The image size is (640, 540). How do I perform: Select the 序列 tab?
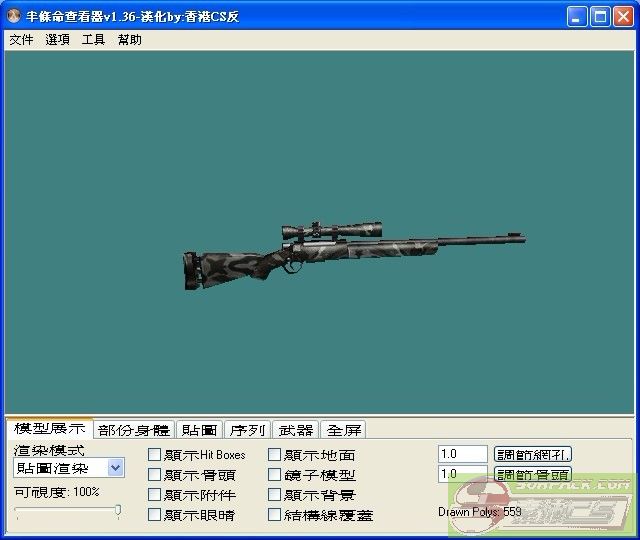247,430
